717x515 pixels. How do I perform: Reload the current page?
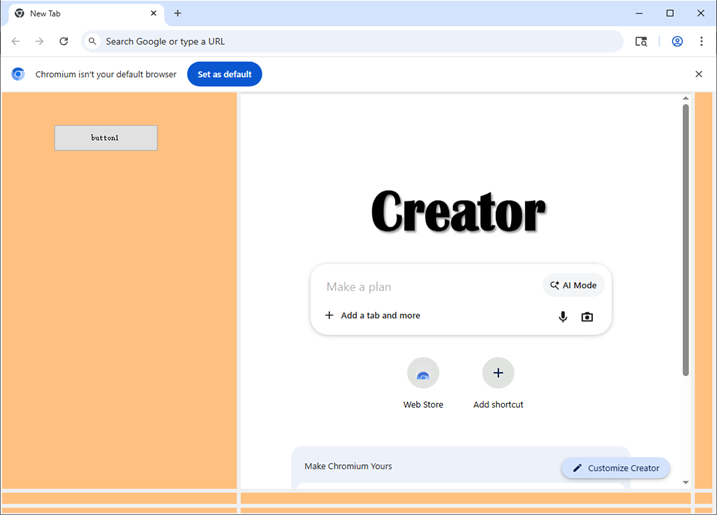coord(64,42)
